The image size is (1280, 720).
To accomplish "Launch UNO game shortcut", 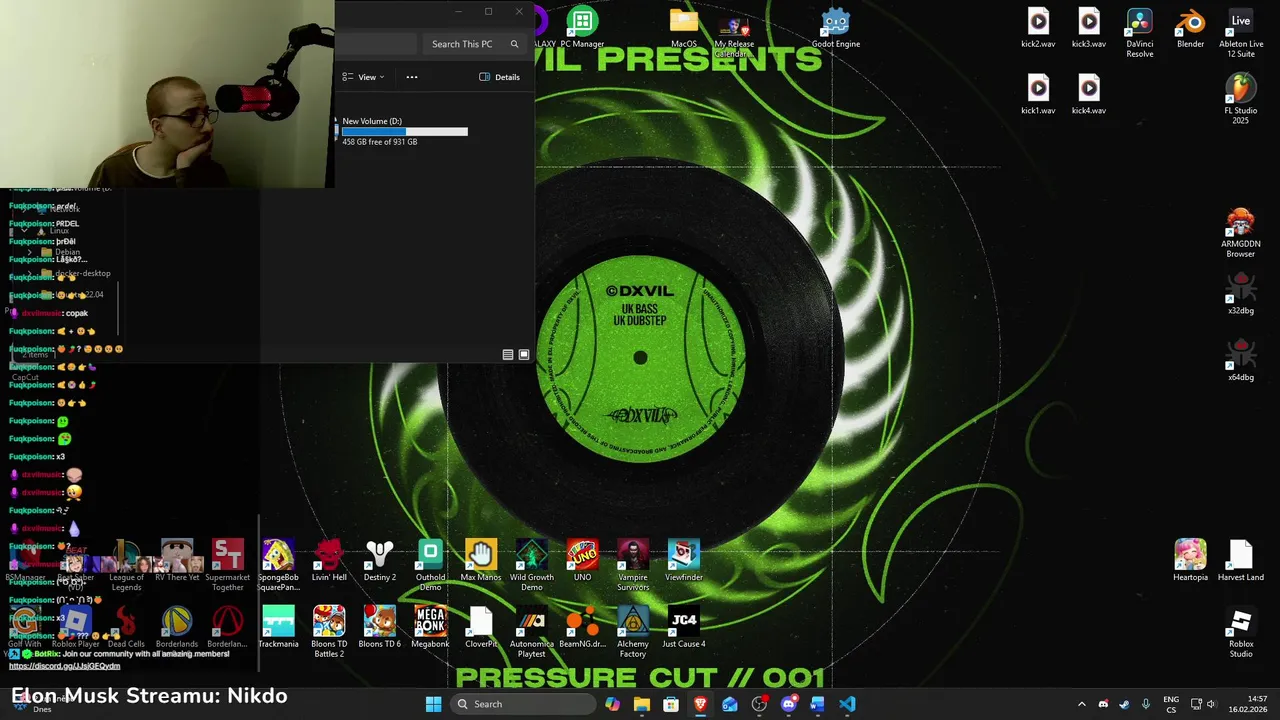I will pos(582,561).
